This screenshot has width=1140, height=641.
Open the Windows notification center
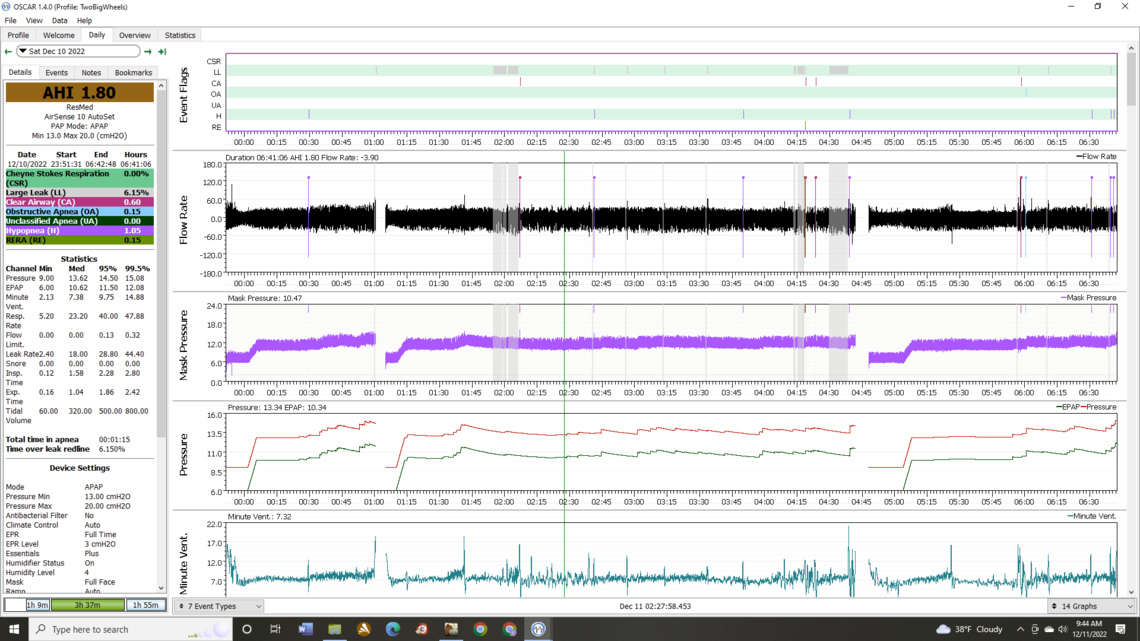(1120, 629)
